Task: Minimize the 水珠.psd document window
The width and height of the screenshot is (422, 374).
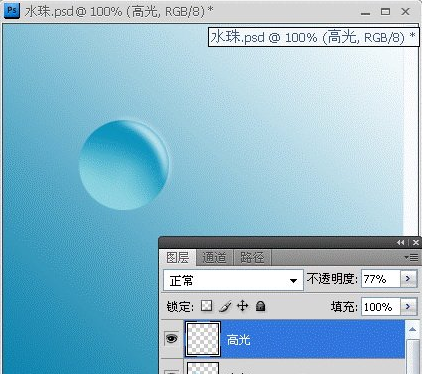Action: (366, 13)
